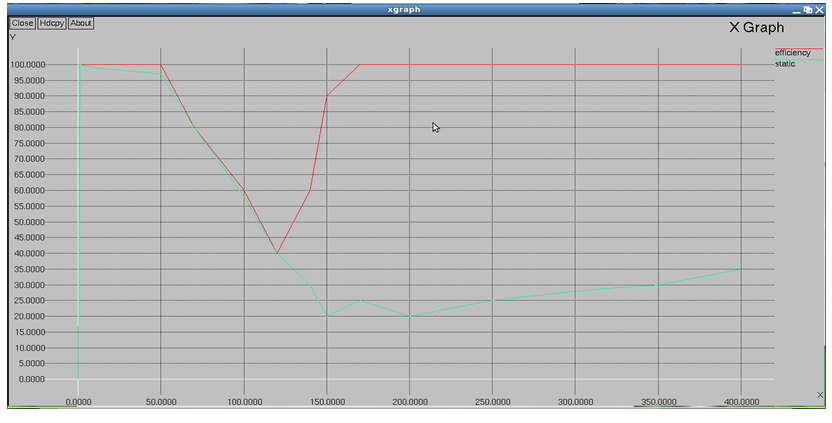
Task: Click y-axis value 5.0000
Action: point(31,364)
